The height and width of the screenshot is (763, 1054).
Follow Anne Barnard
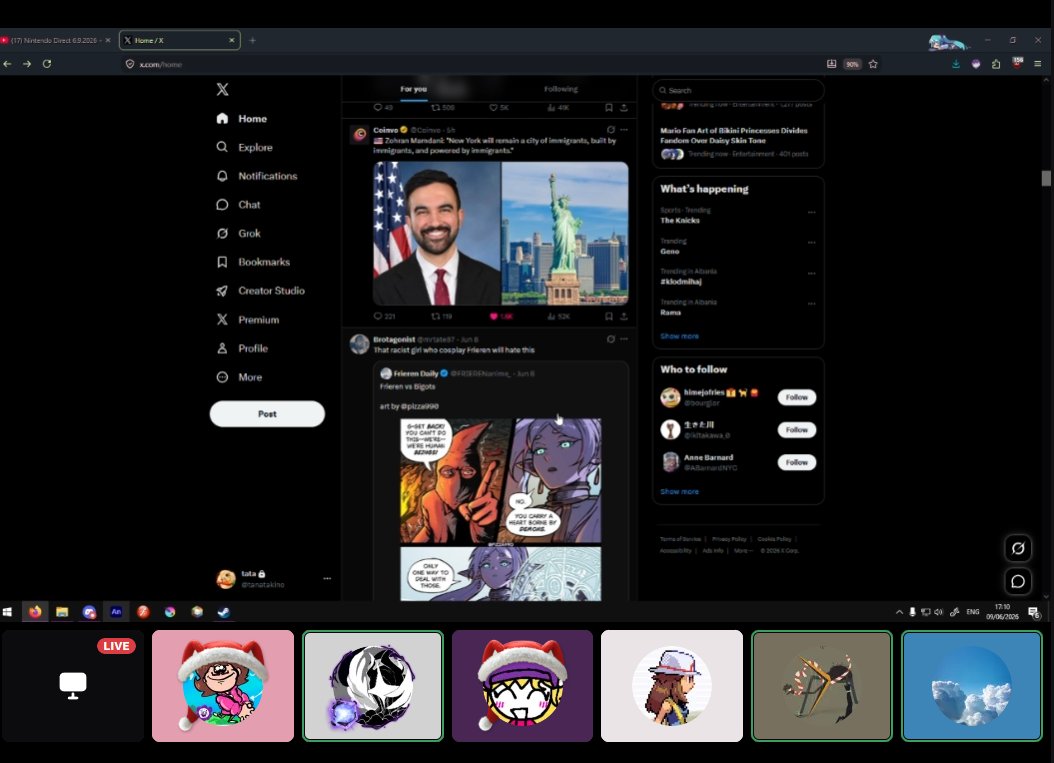point(797,463)
